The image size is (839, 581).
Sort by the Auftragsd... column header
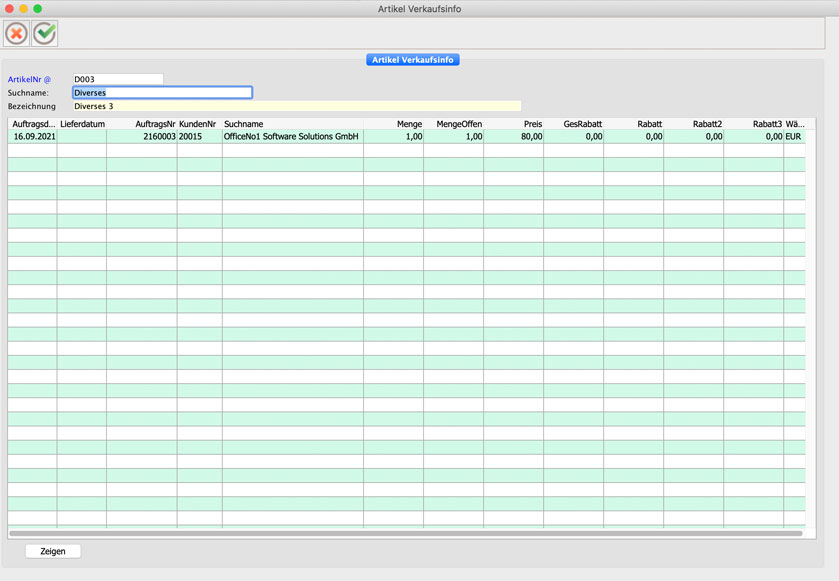click(x=33, y=124)
